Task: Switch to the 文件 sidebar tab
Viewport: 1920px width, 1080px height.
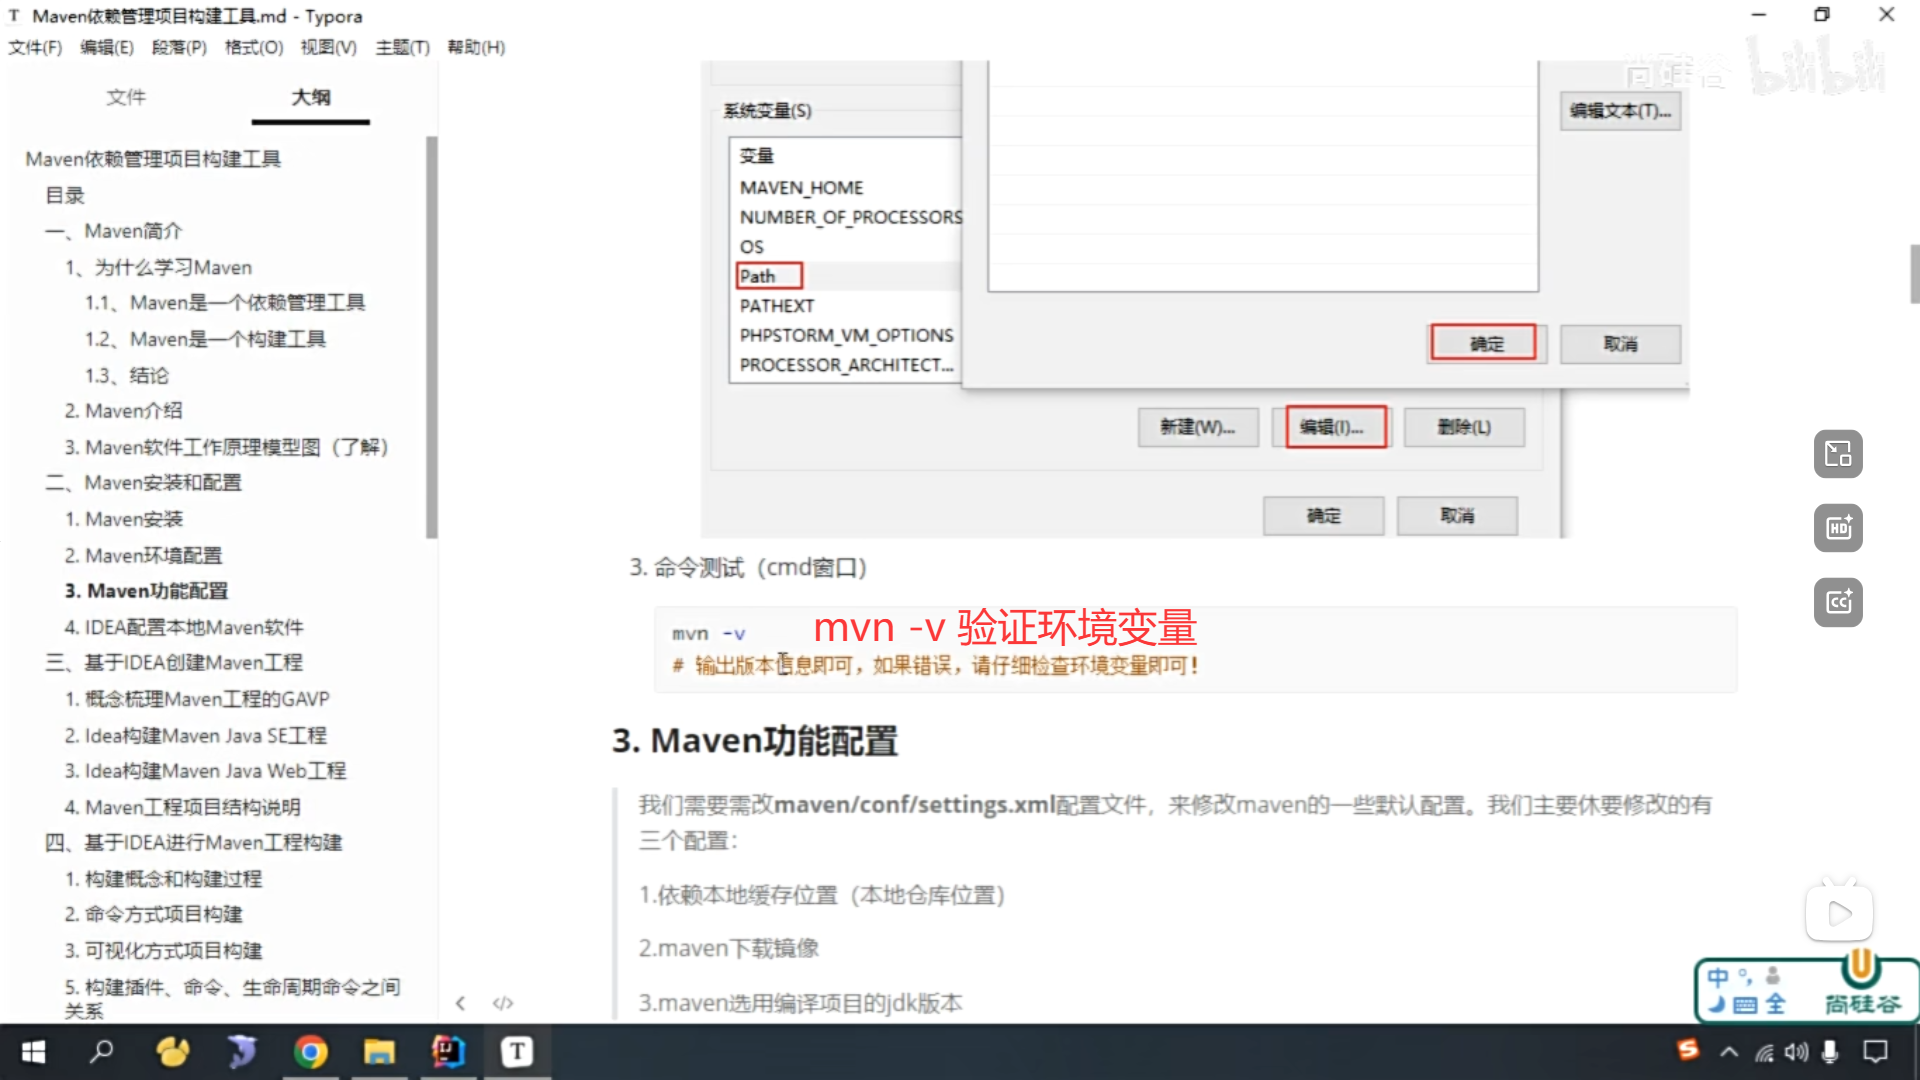Action: (126, 97)
